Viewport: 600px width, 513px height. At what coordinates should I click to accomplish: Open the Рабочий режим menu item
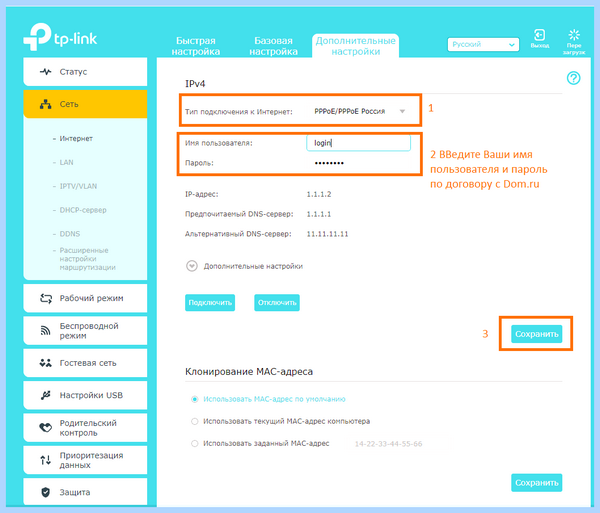[85, 298]
